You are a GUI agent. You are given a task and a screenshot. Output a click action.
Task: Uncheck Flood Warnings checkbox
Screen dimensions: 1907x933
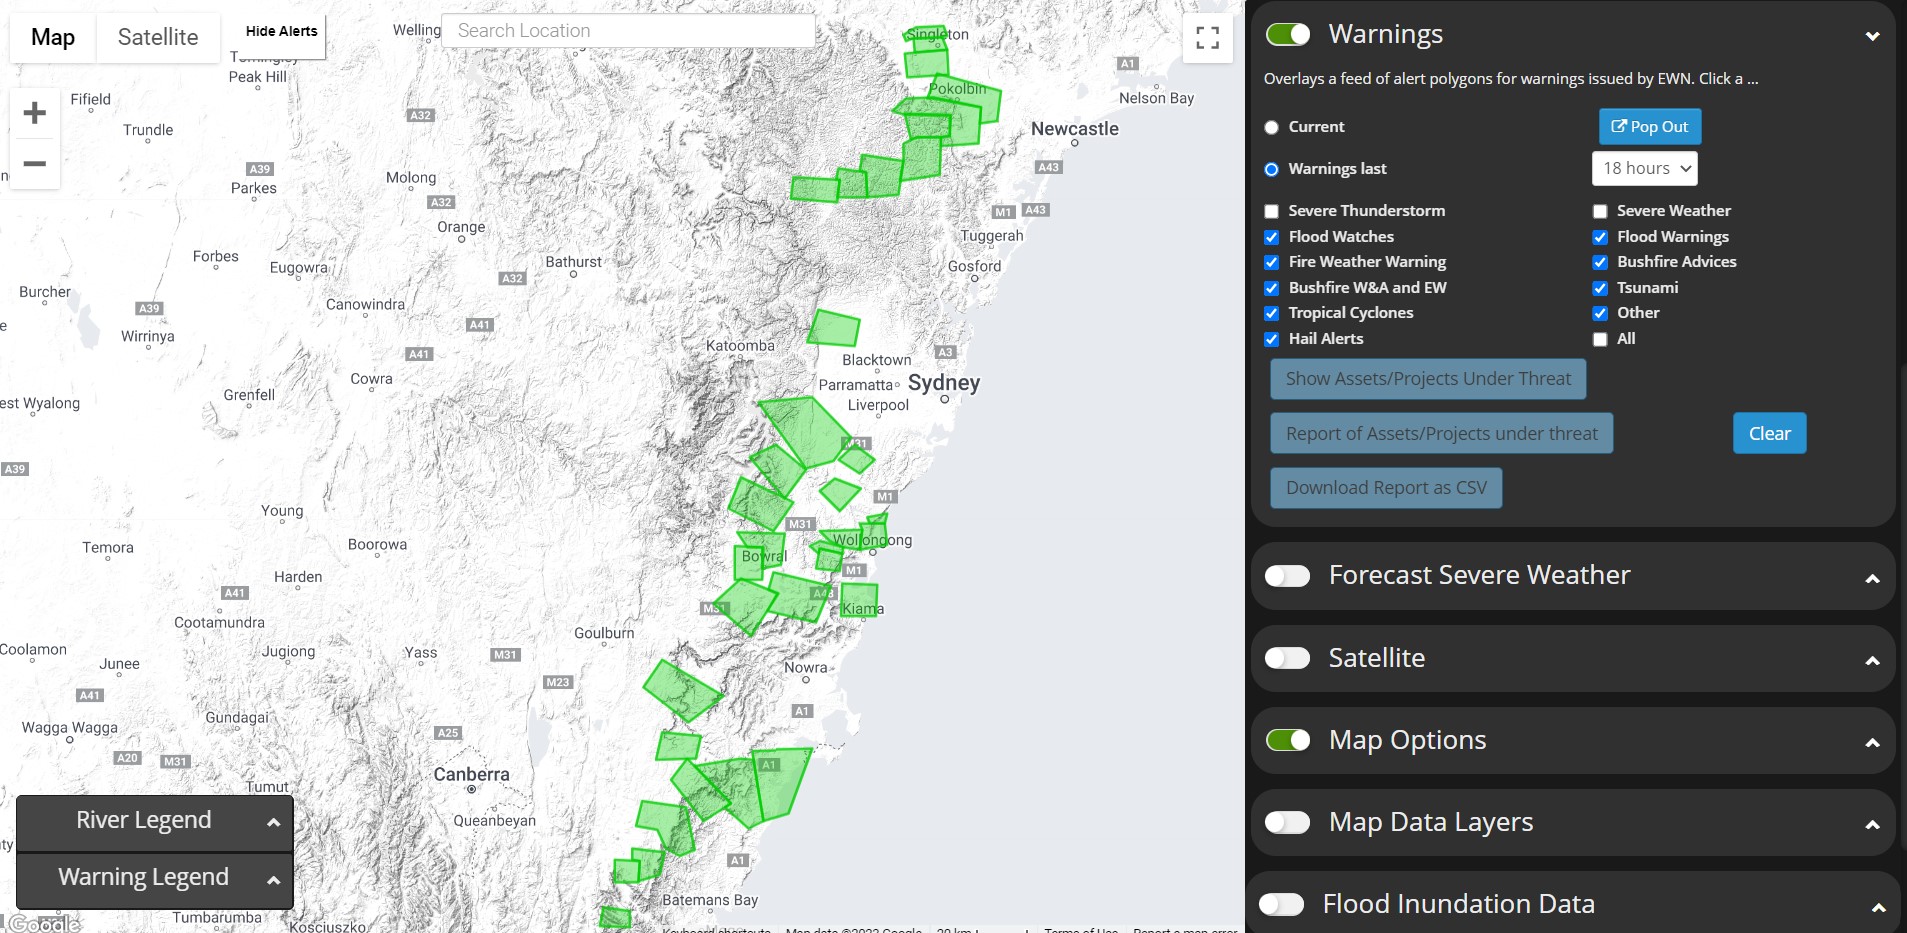tap(1600, 237)
